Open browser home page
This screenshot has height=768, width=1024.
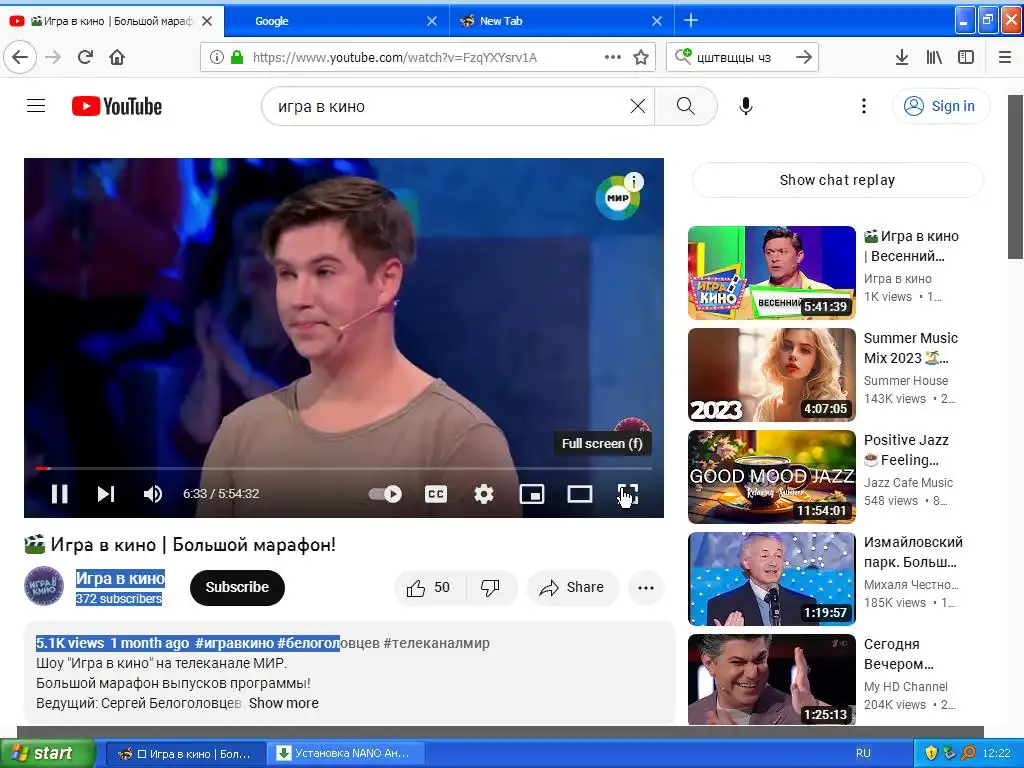coord(117,57)
